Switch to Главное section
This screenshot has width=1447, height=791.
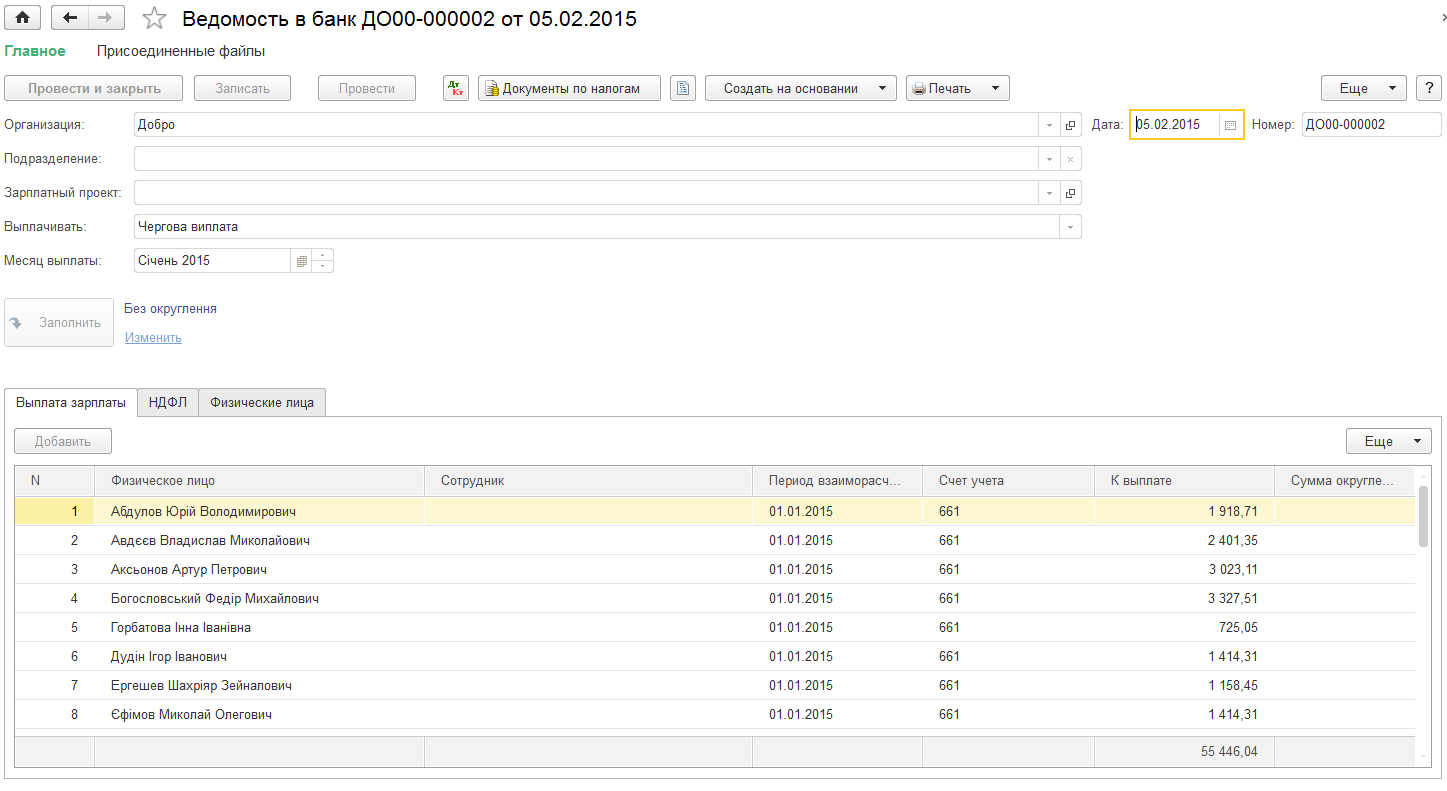click(x=35, y=51)
